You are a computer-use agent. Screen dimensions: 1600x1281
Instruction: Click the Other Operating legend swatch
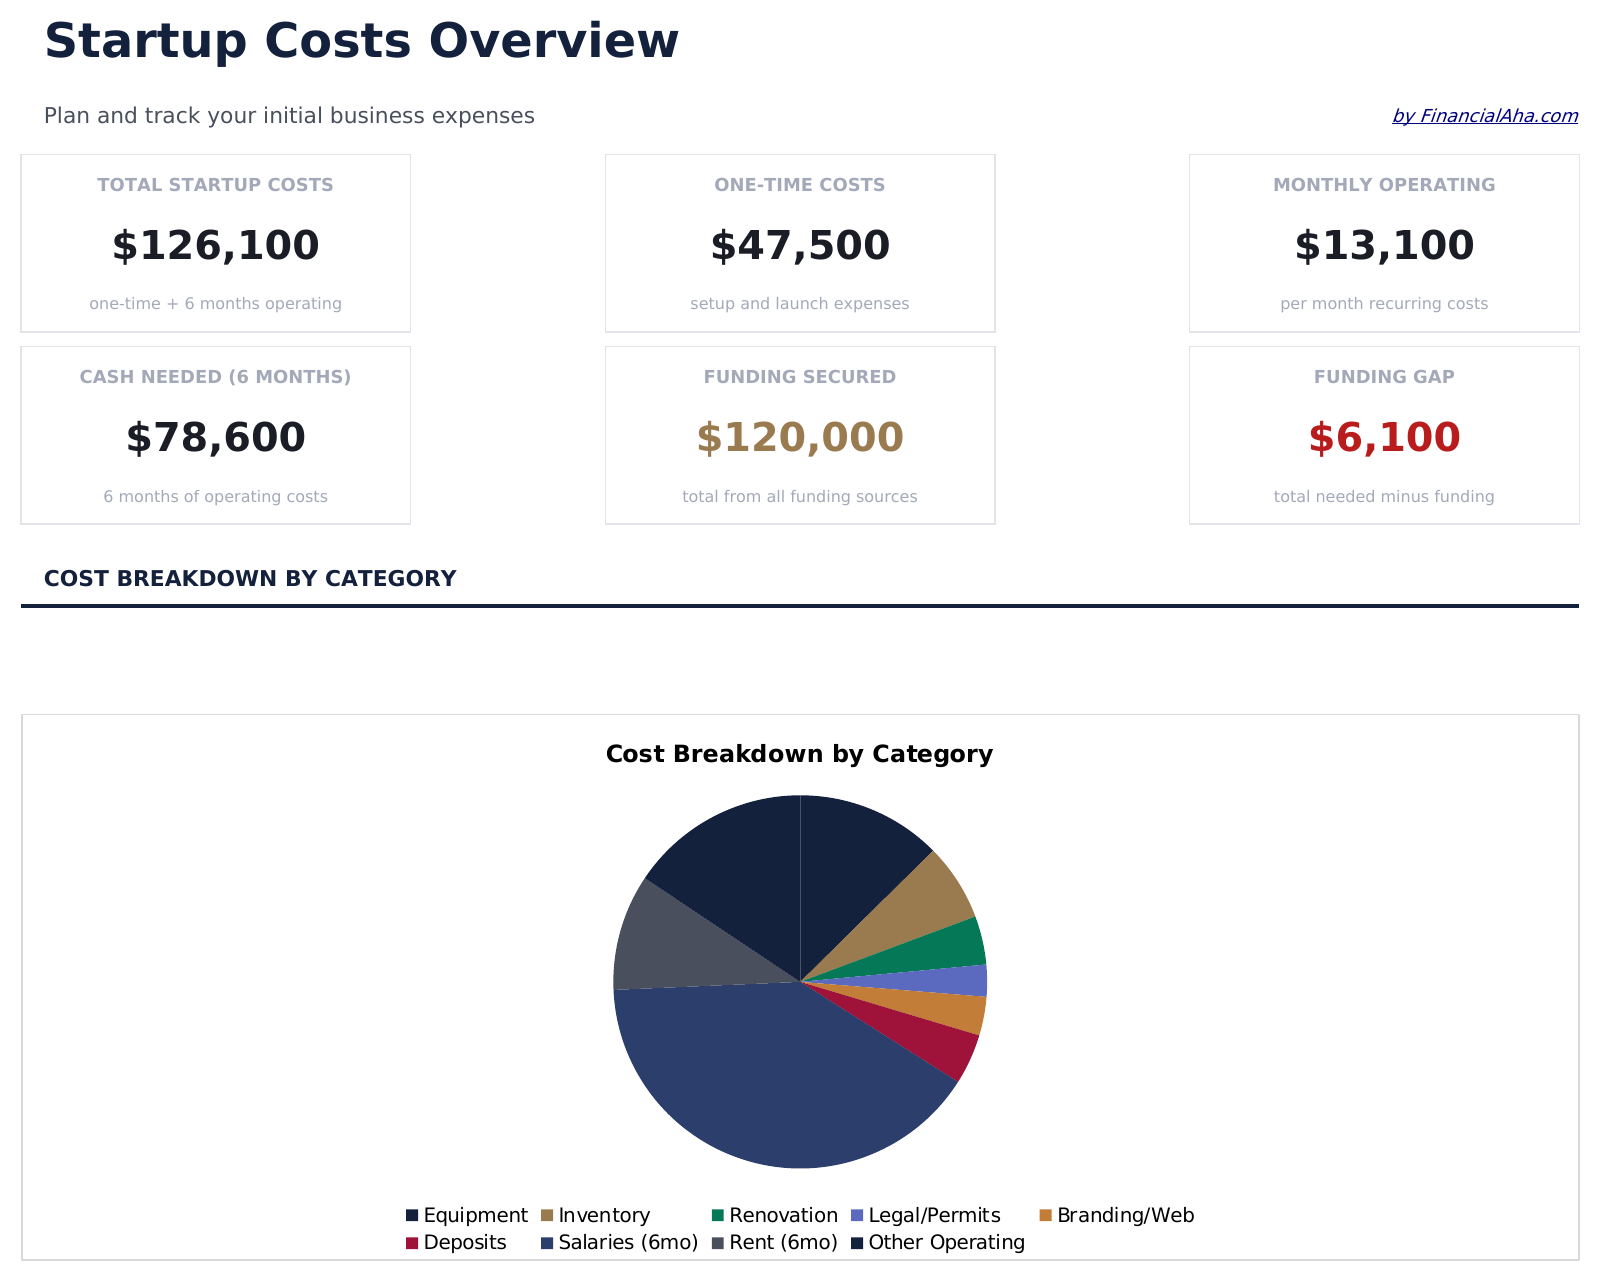(x=857, y=1243)
